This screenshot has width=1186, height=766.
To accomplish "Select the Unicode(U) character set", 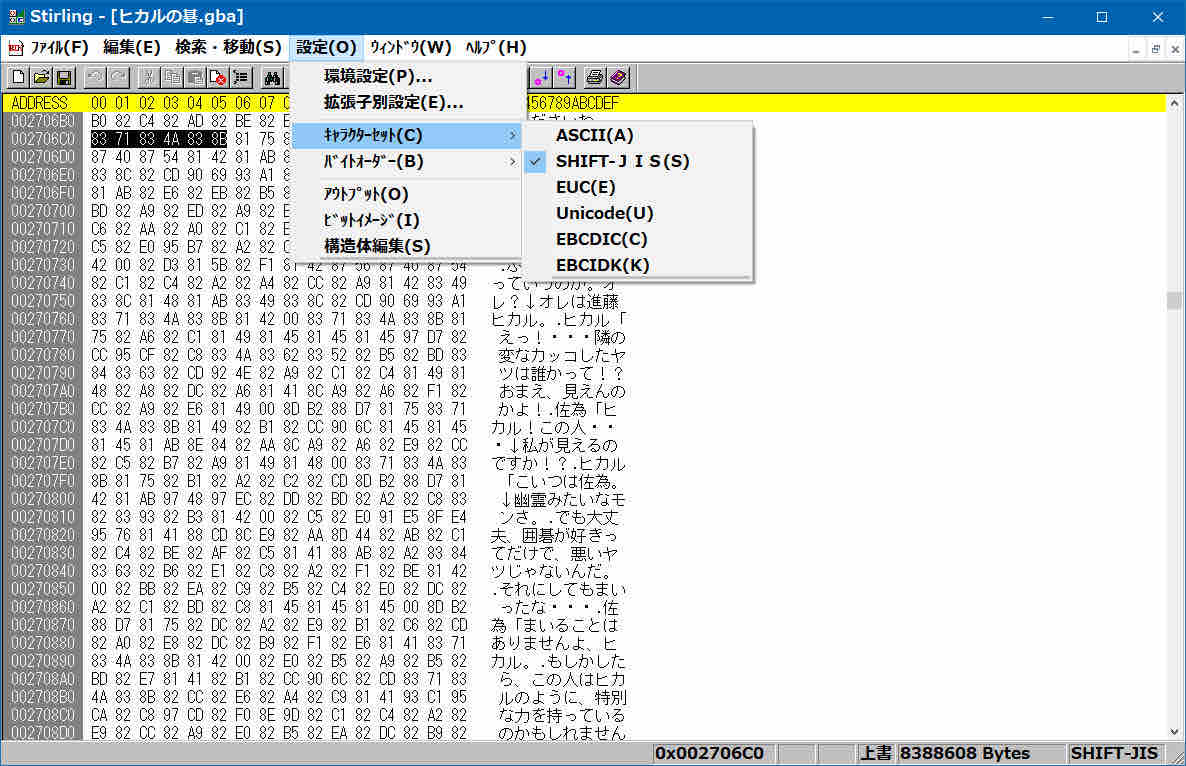I will coord(637,213).
